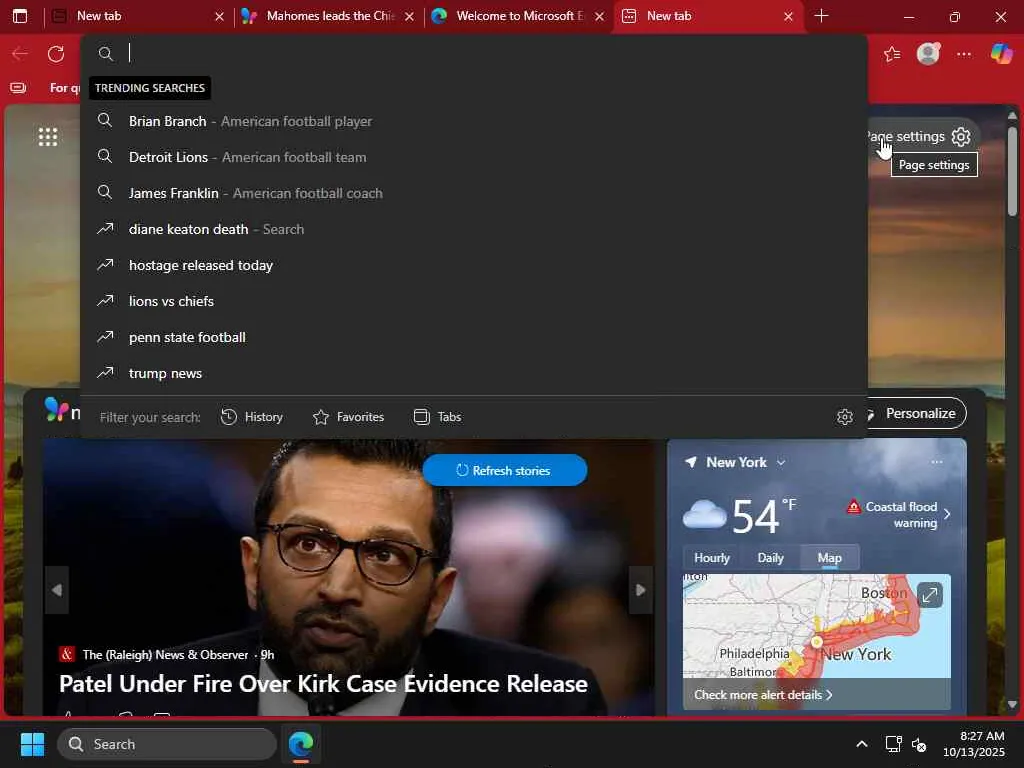Screen dimensions: 1024x768
Task: Choose James Franklin search suggestion
Action: (473, 193)
